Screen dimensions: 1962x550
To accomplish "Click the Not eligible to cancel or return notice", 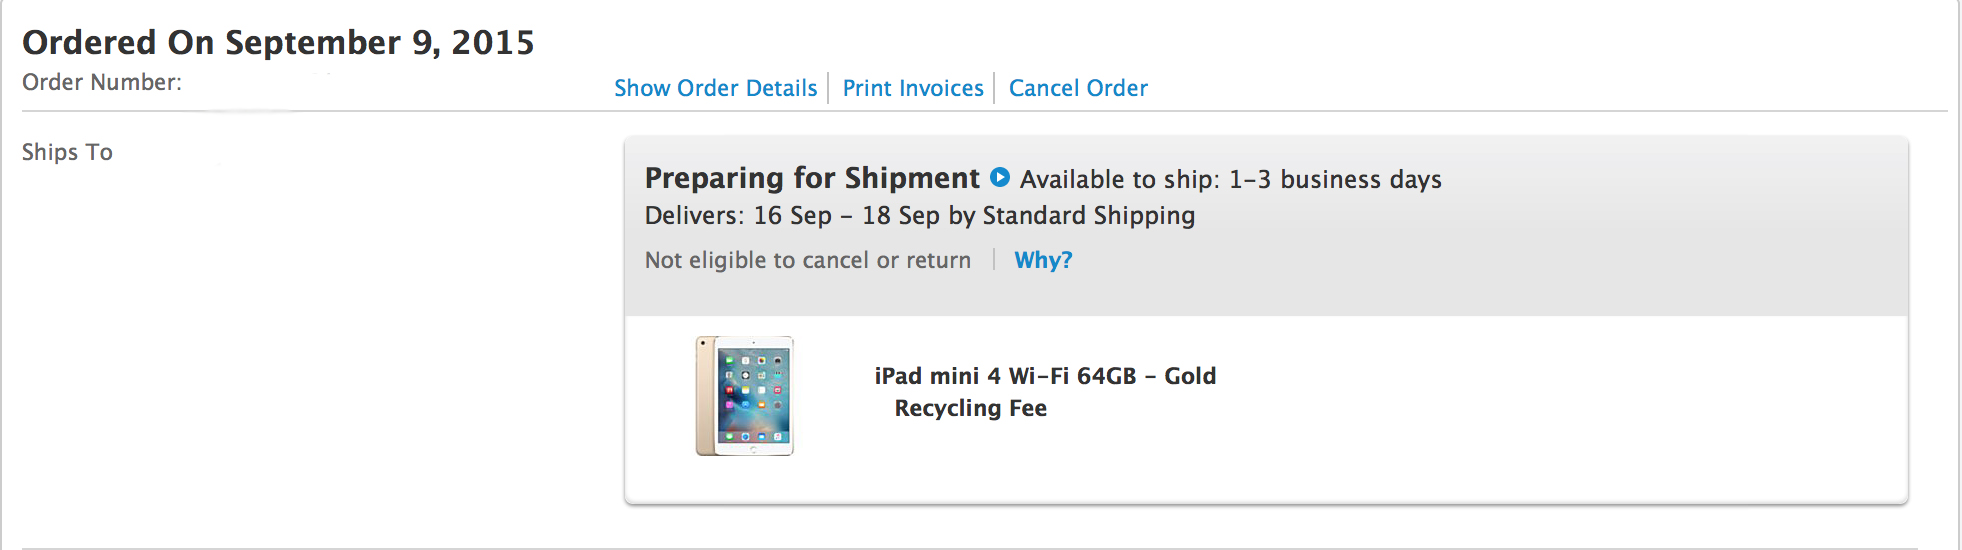I will pos(807,260).
